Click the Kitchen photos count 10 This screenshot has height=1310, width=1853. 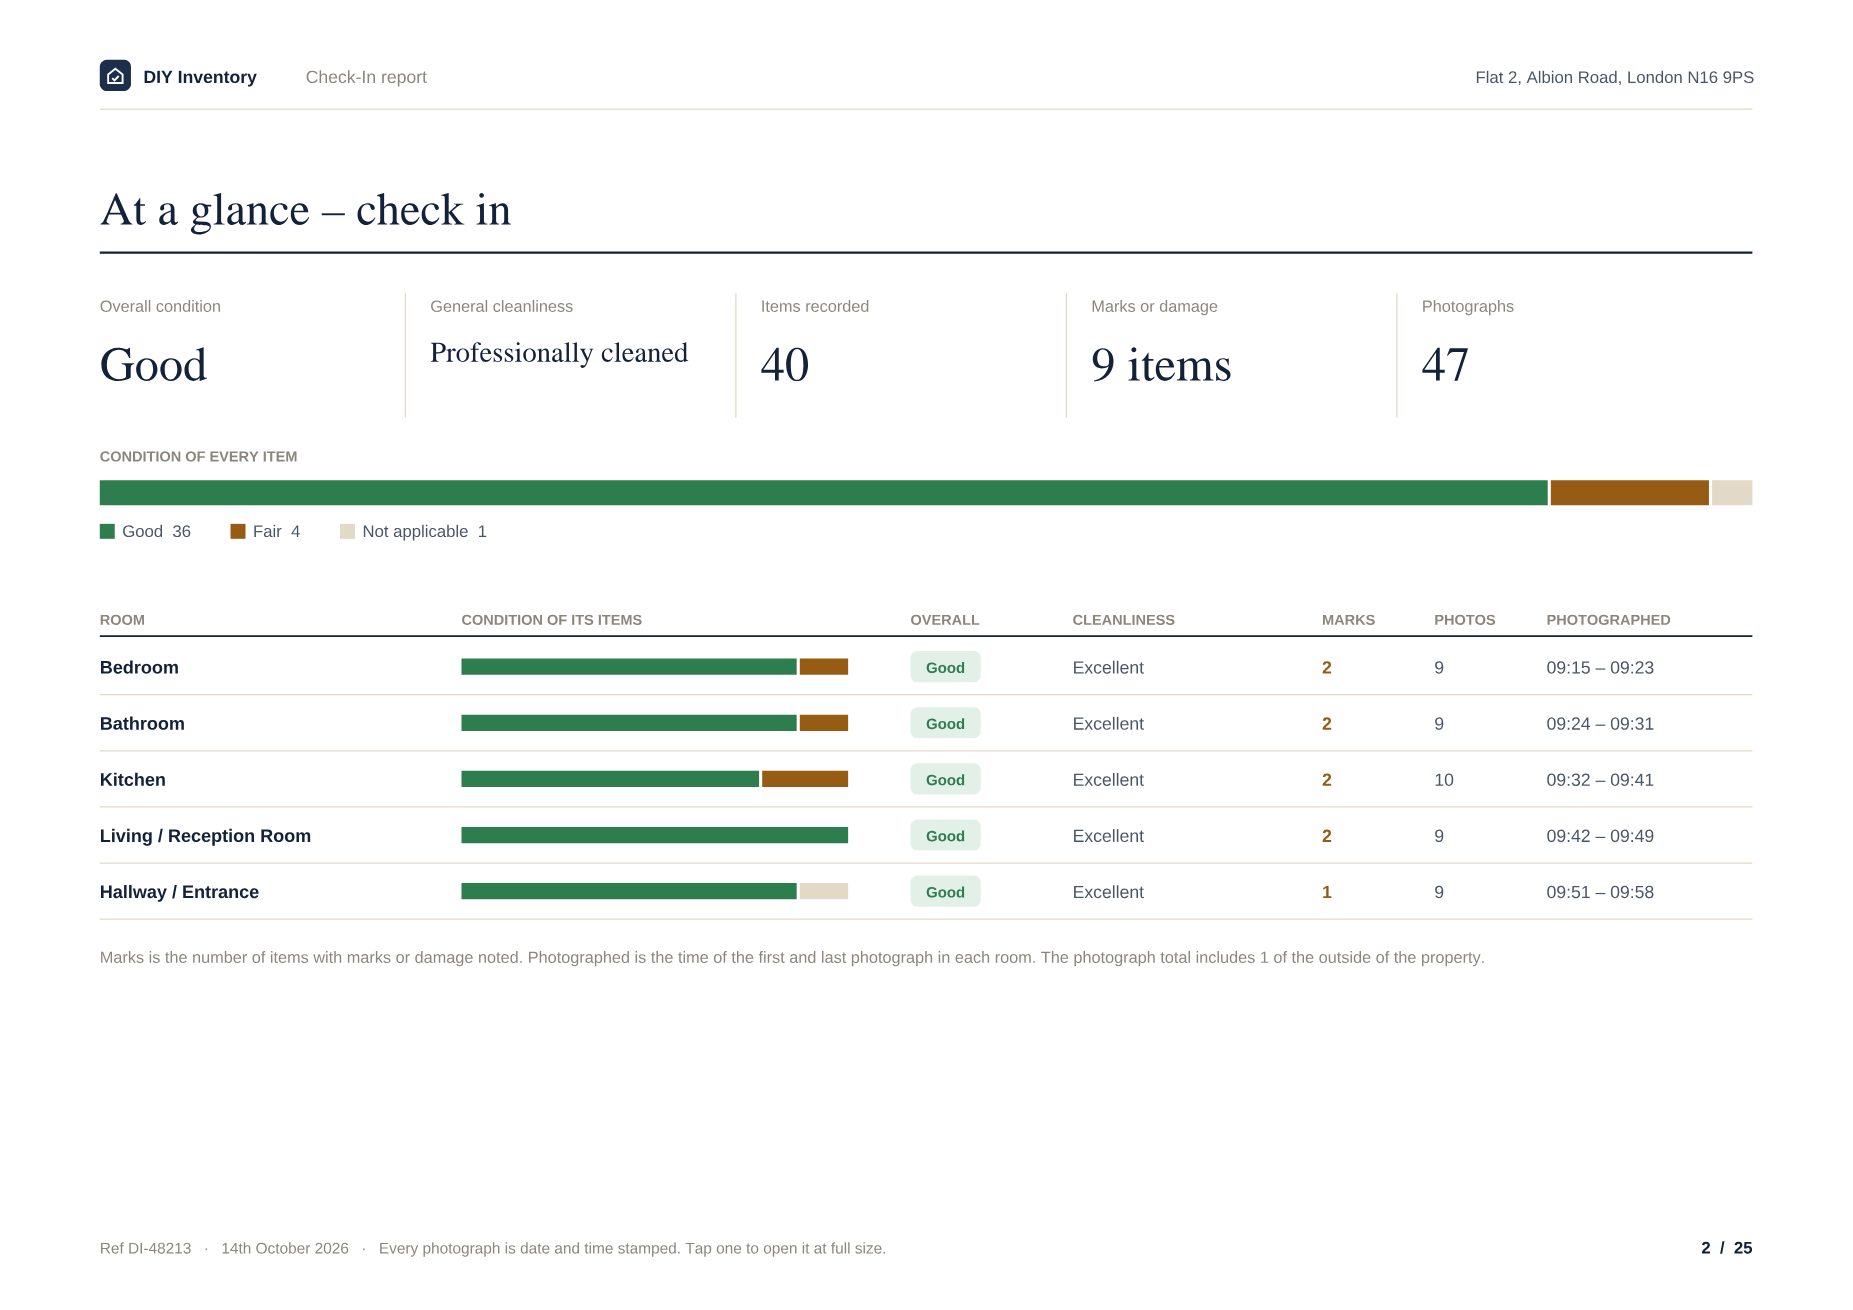click(1443, 779)
